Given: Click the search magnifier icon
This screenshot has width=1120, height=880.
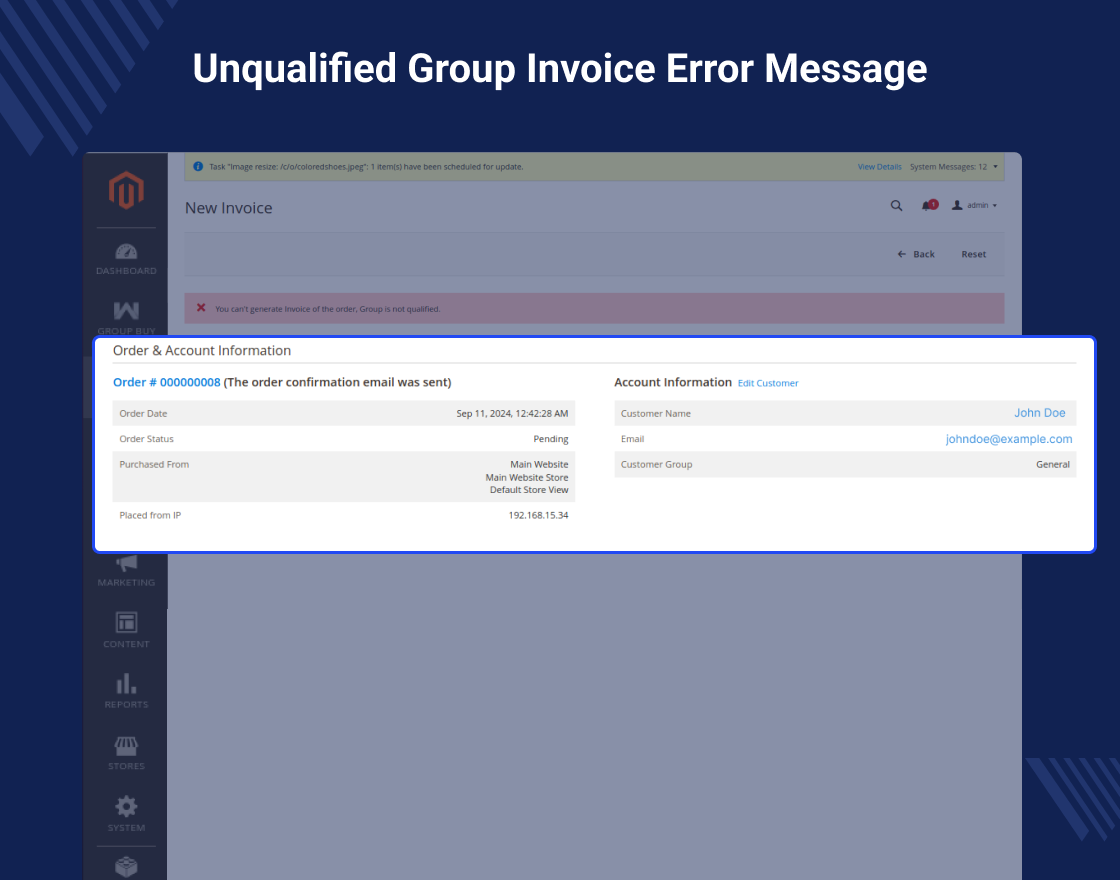Looking at the screenshot, I should pyautogui.click(x=896, y=206).
